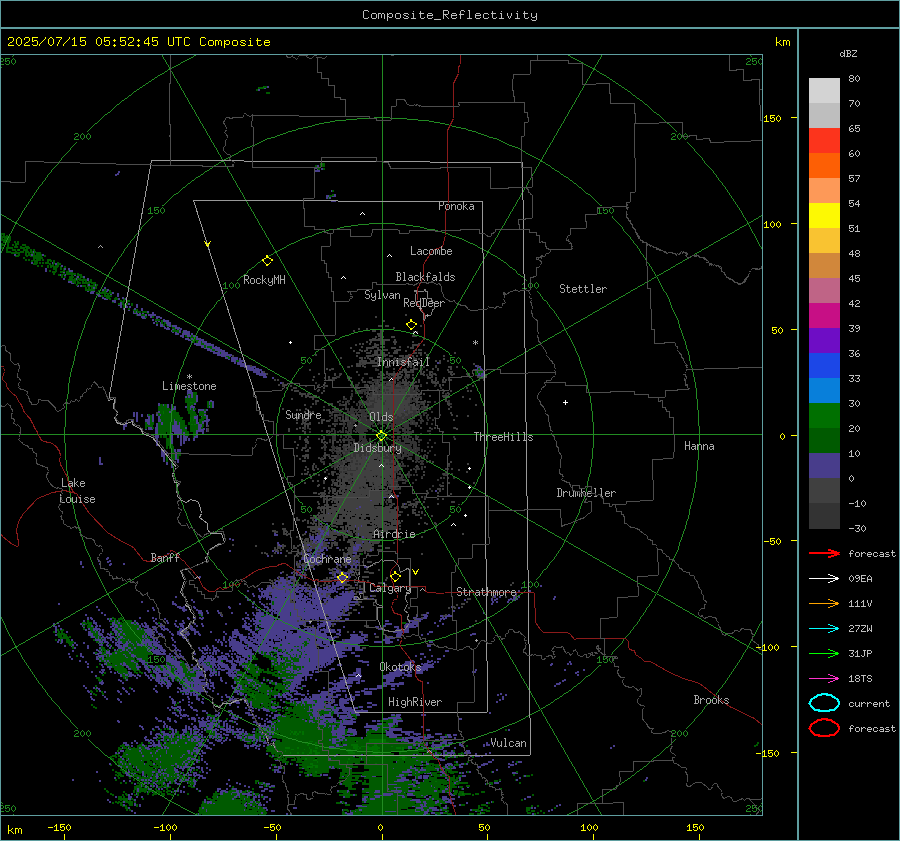Image resolution: width=900 pixels, height=841 pixels.
Task: Click the asterisk marker above Limestone label
Action: click(x=189, y=377)
